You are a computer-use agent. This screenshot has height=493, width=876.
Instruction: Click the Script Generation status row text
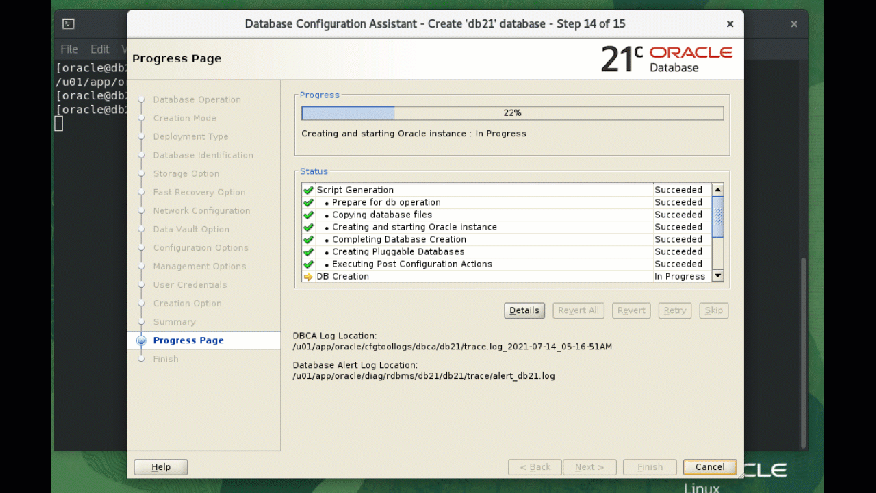355,190
